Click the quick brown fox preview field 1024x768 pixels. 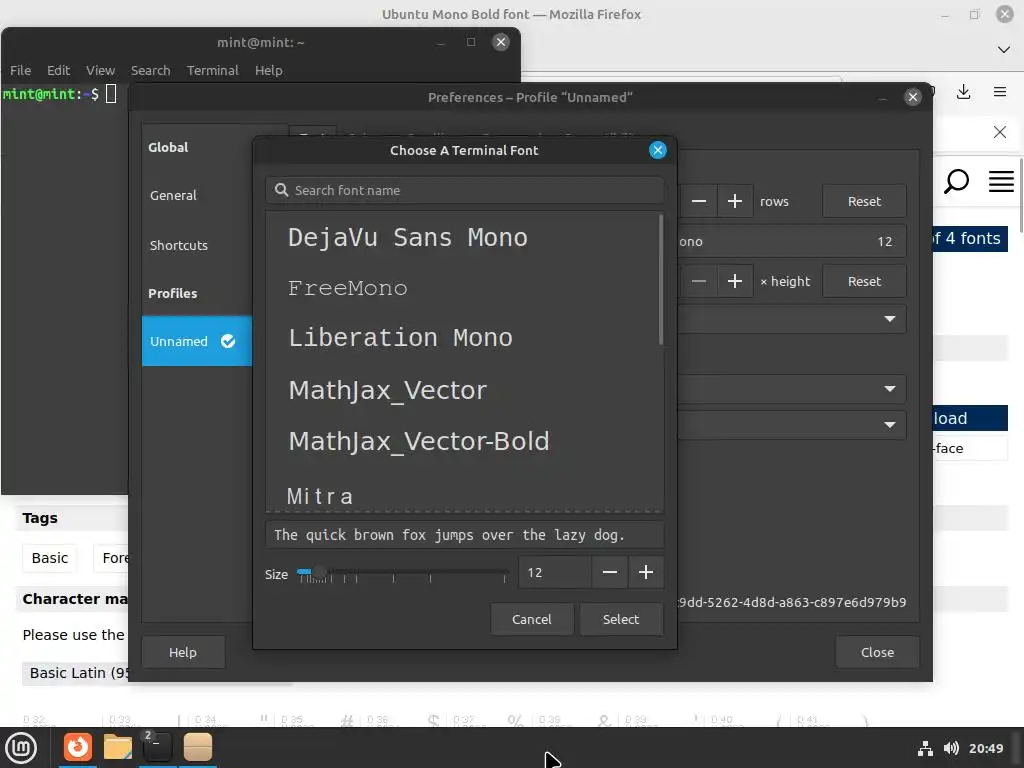click(465, 535)
